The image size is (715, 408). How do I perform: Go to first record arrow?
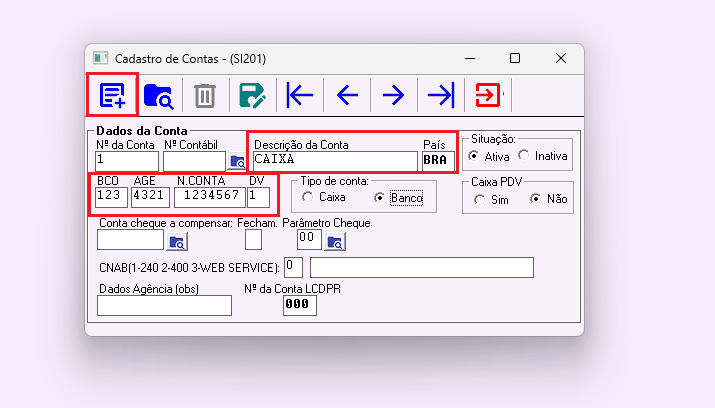[300, 95]
